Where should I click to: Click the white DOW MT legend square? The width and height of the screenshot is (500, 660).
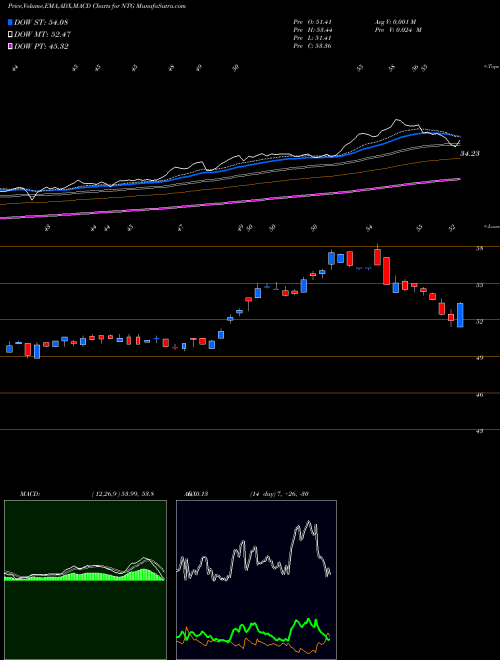click(10, 35)
